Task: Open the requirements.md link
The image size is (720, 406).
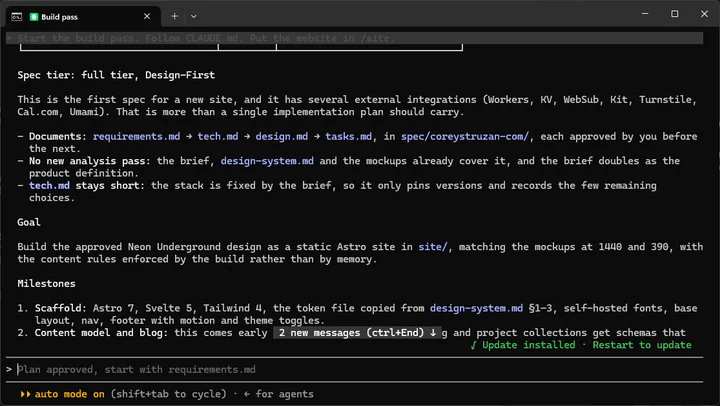Action: [x=136, y=136]
